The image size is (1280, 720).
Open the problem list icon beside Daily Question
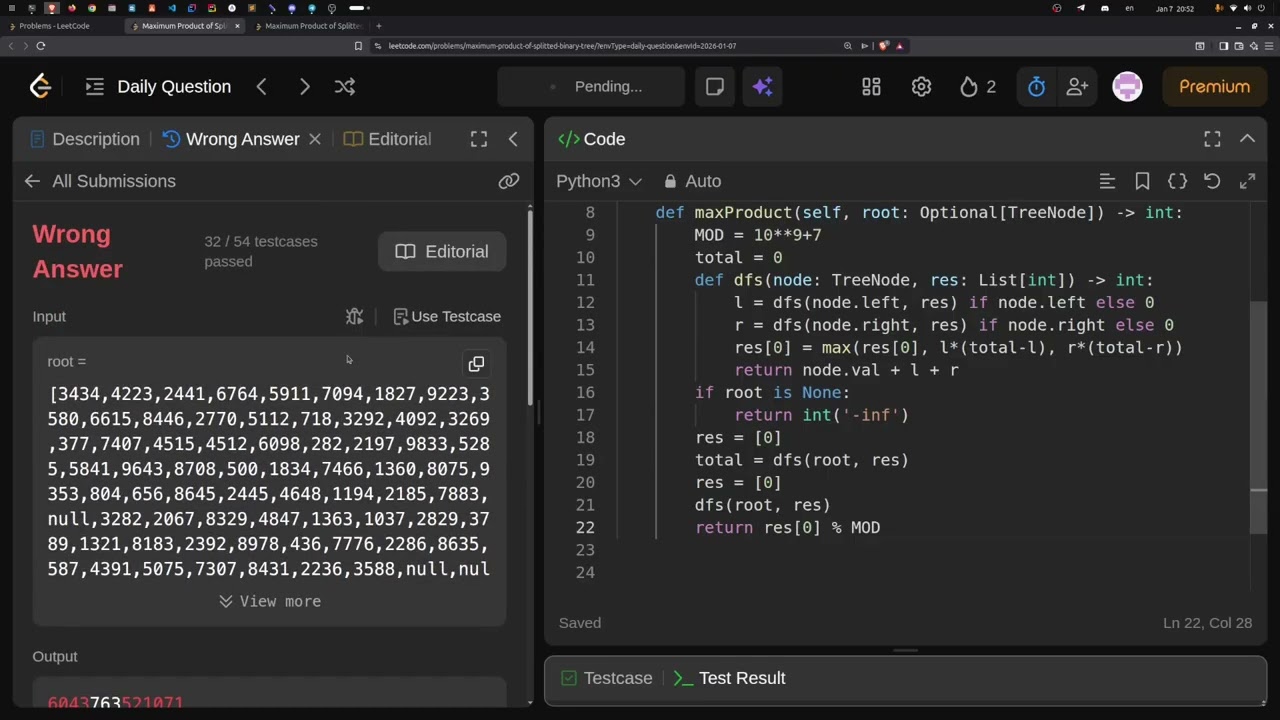click(x=95, y=87)
